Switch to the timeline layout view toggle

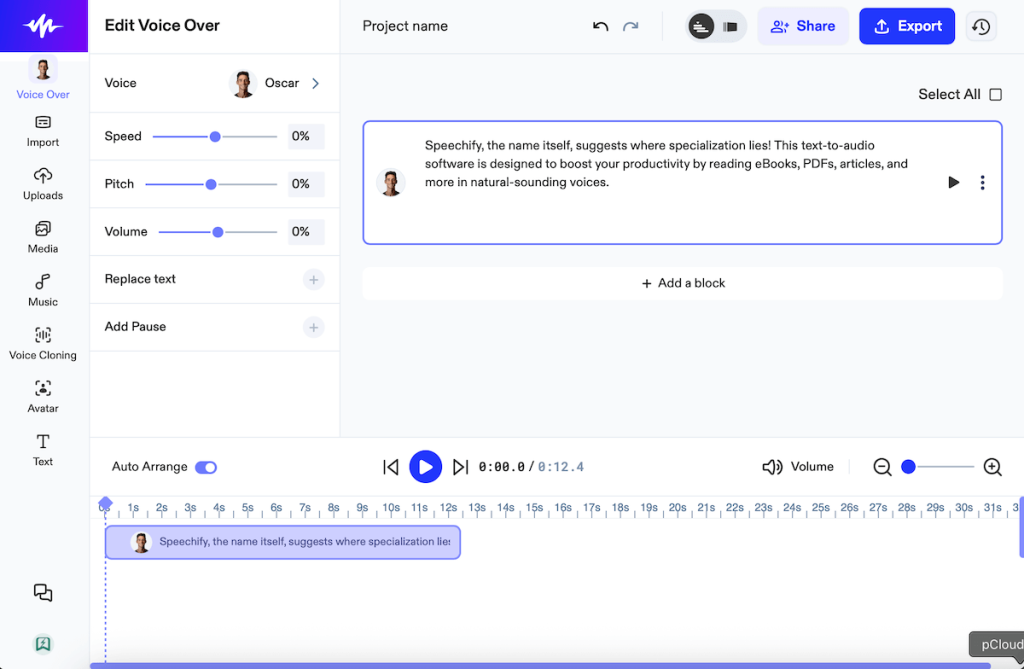701,27
